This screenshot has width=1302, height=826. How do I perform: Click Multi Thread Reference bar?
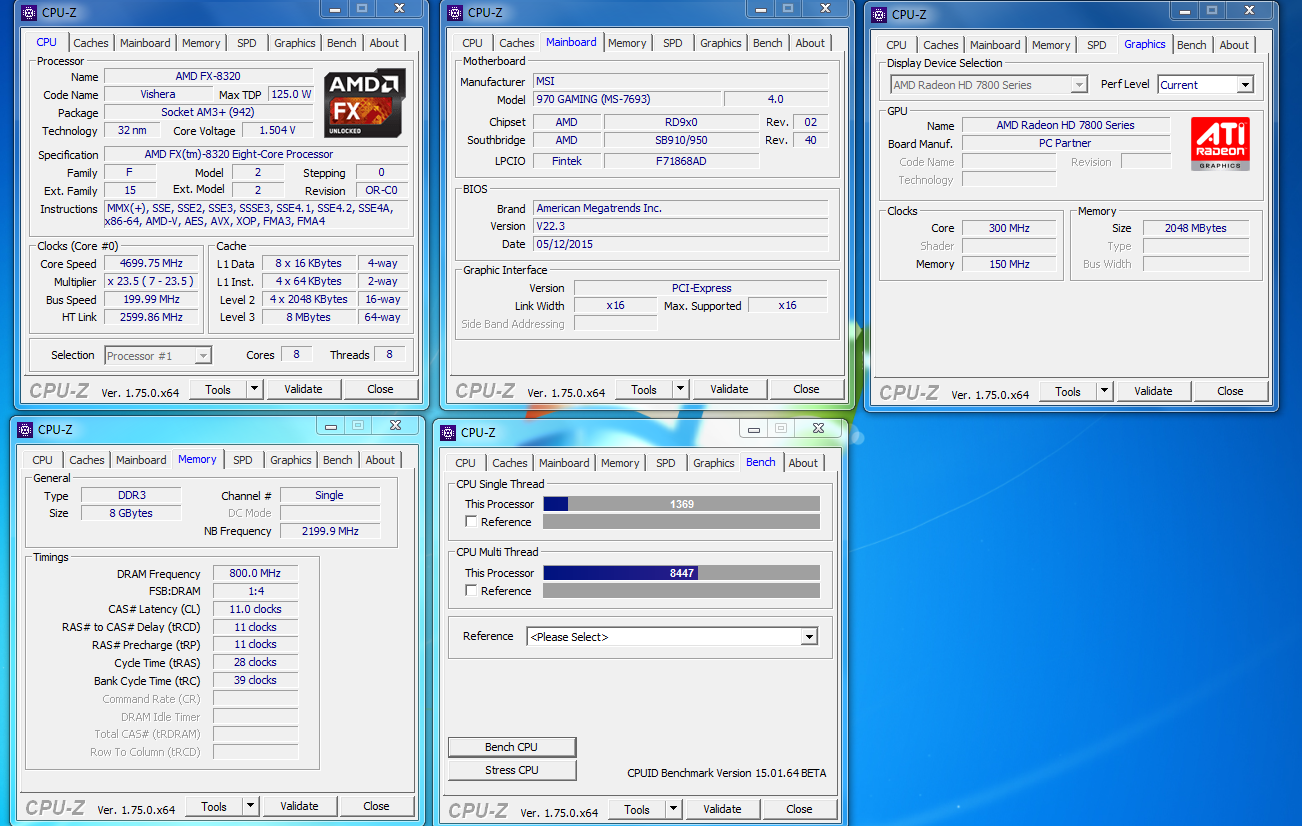pyautogui.click(x=681, y=591)
